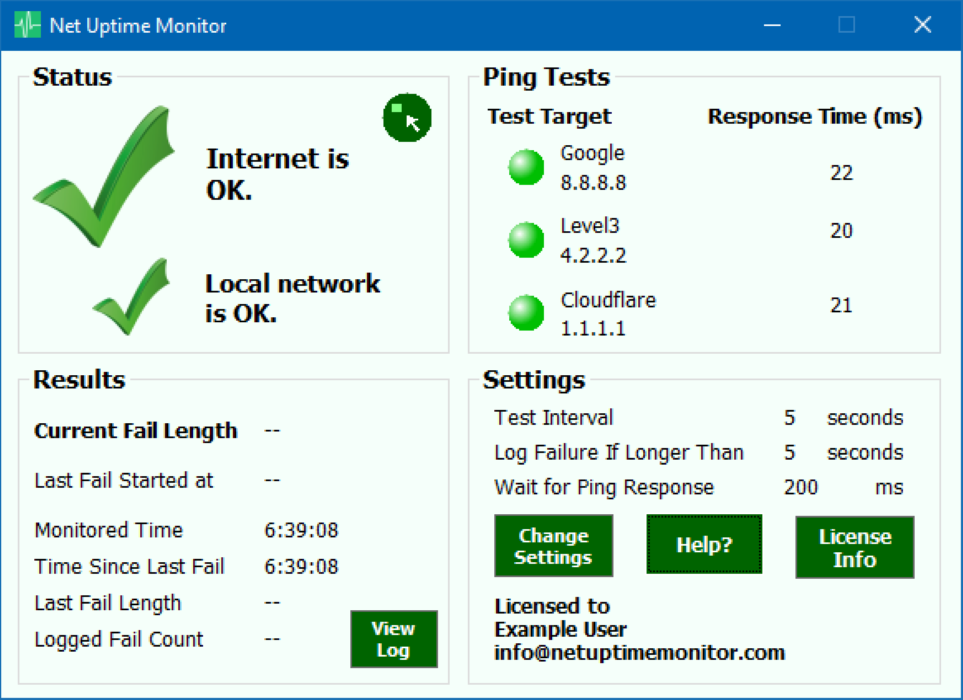Click the Last Fail Started at label
The height and width of the screenshot is (700, 963).
[x=123, y=480]
